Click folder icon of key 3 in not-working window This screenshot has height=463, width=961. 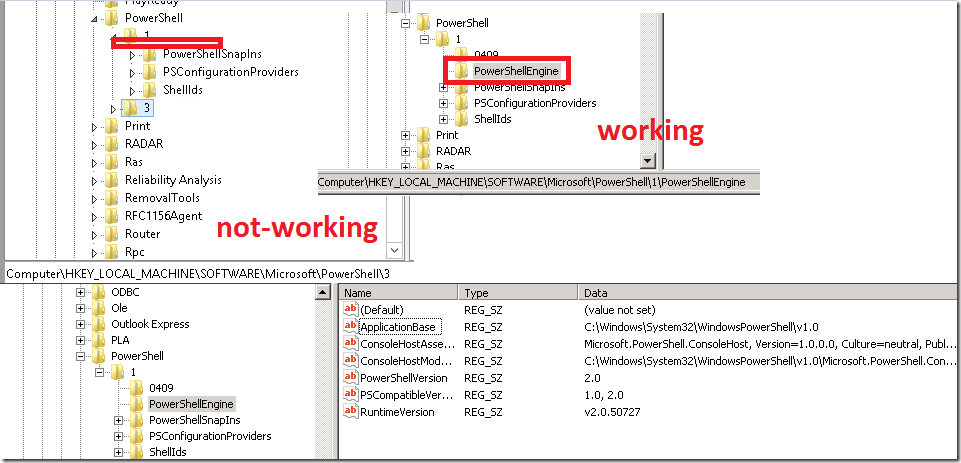[x=131, y=108]
